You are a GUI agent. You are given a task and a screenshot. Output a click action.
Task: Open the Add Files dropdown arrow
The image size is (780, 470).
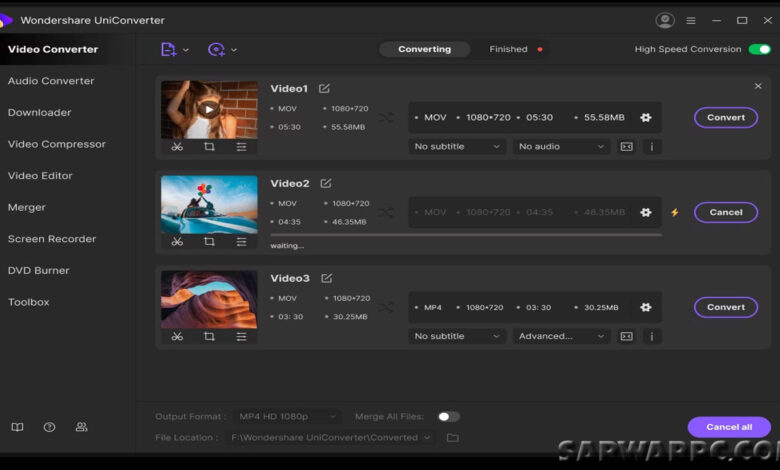coord(186,50)
